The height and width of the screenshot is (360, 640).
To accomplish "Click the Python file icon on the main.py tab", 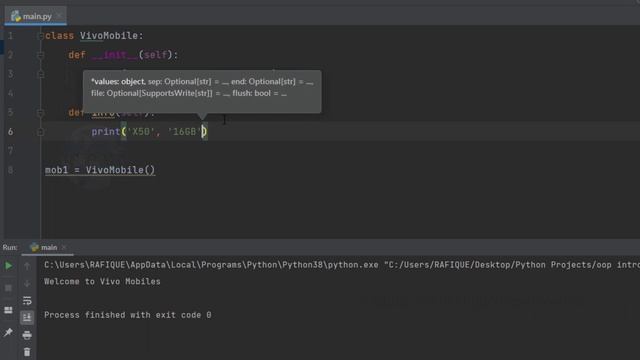I will (16, 16).
